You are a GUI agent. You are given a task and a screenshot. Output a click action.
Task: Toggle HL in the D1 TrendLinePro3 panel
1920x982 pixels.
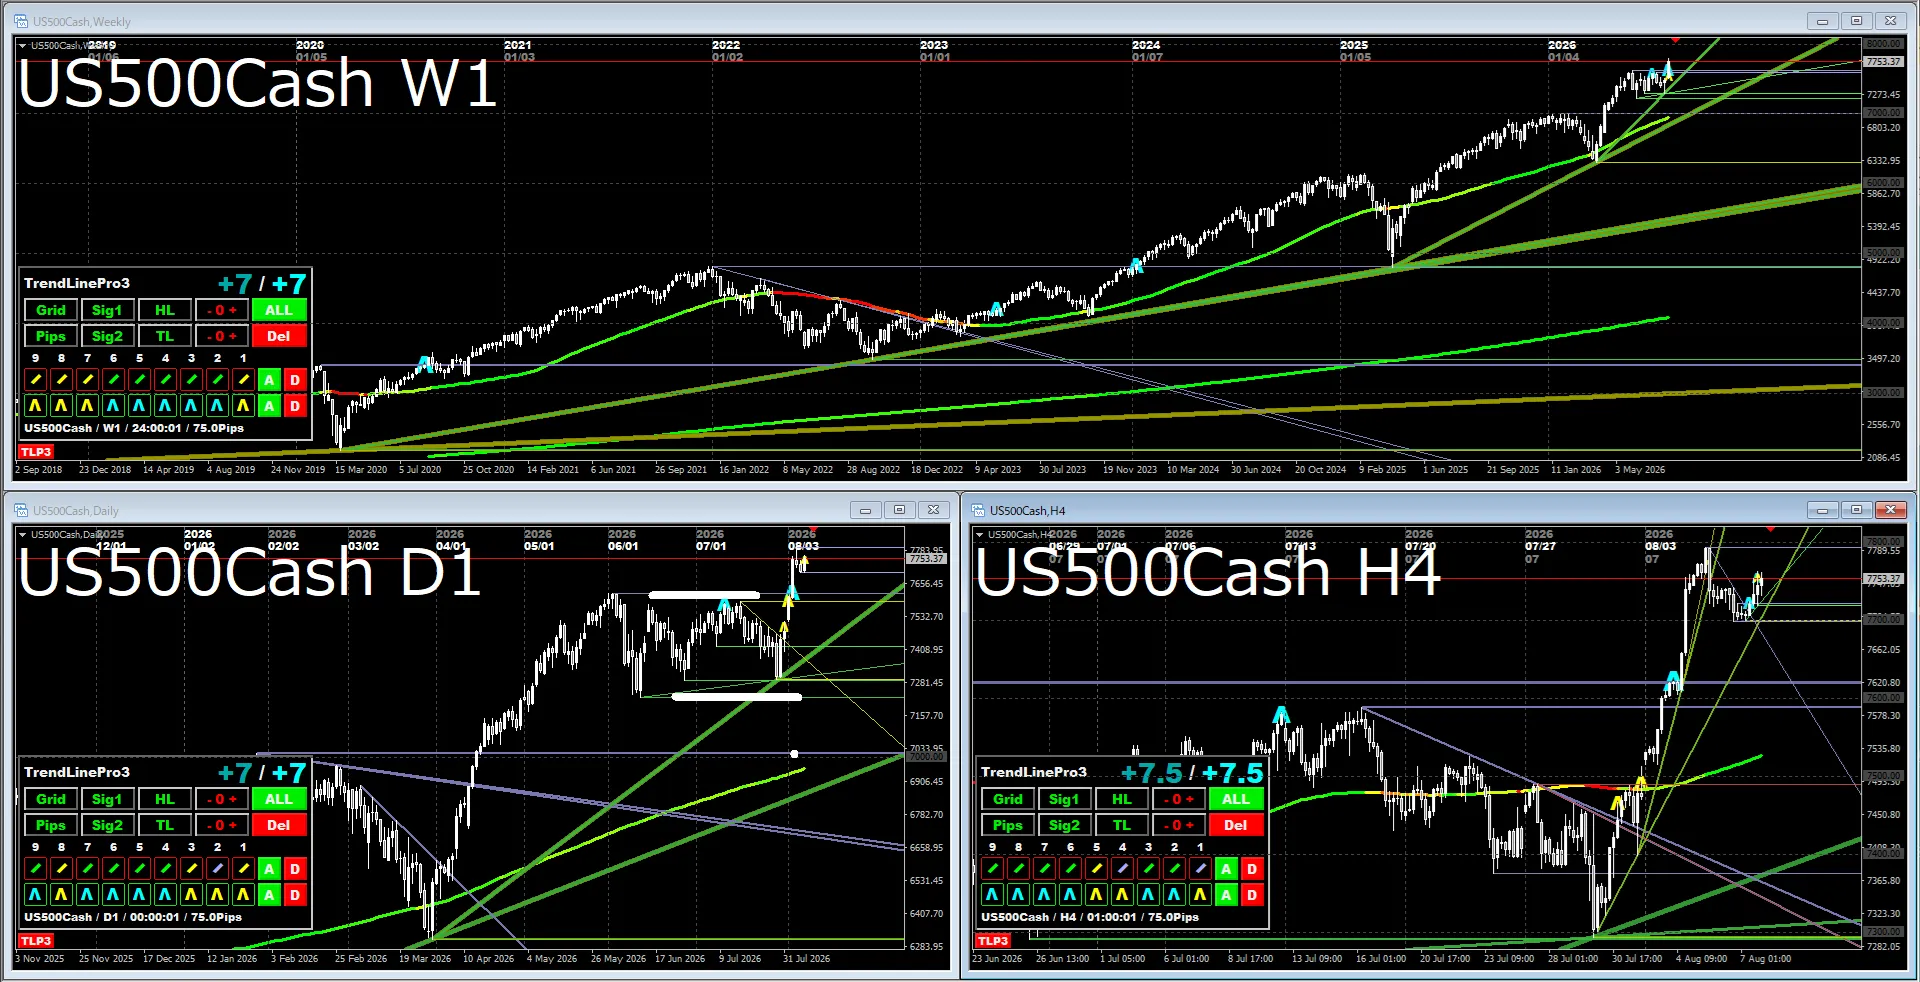165,799
